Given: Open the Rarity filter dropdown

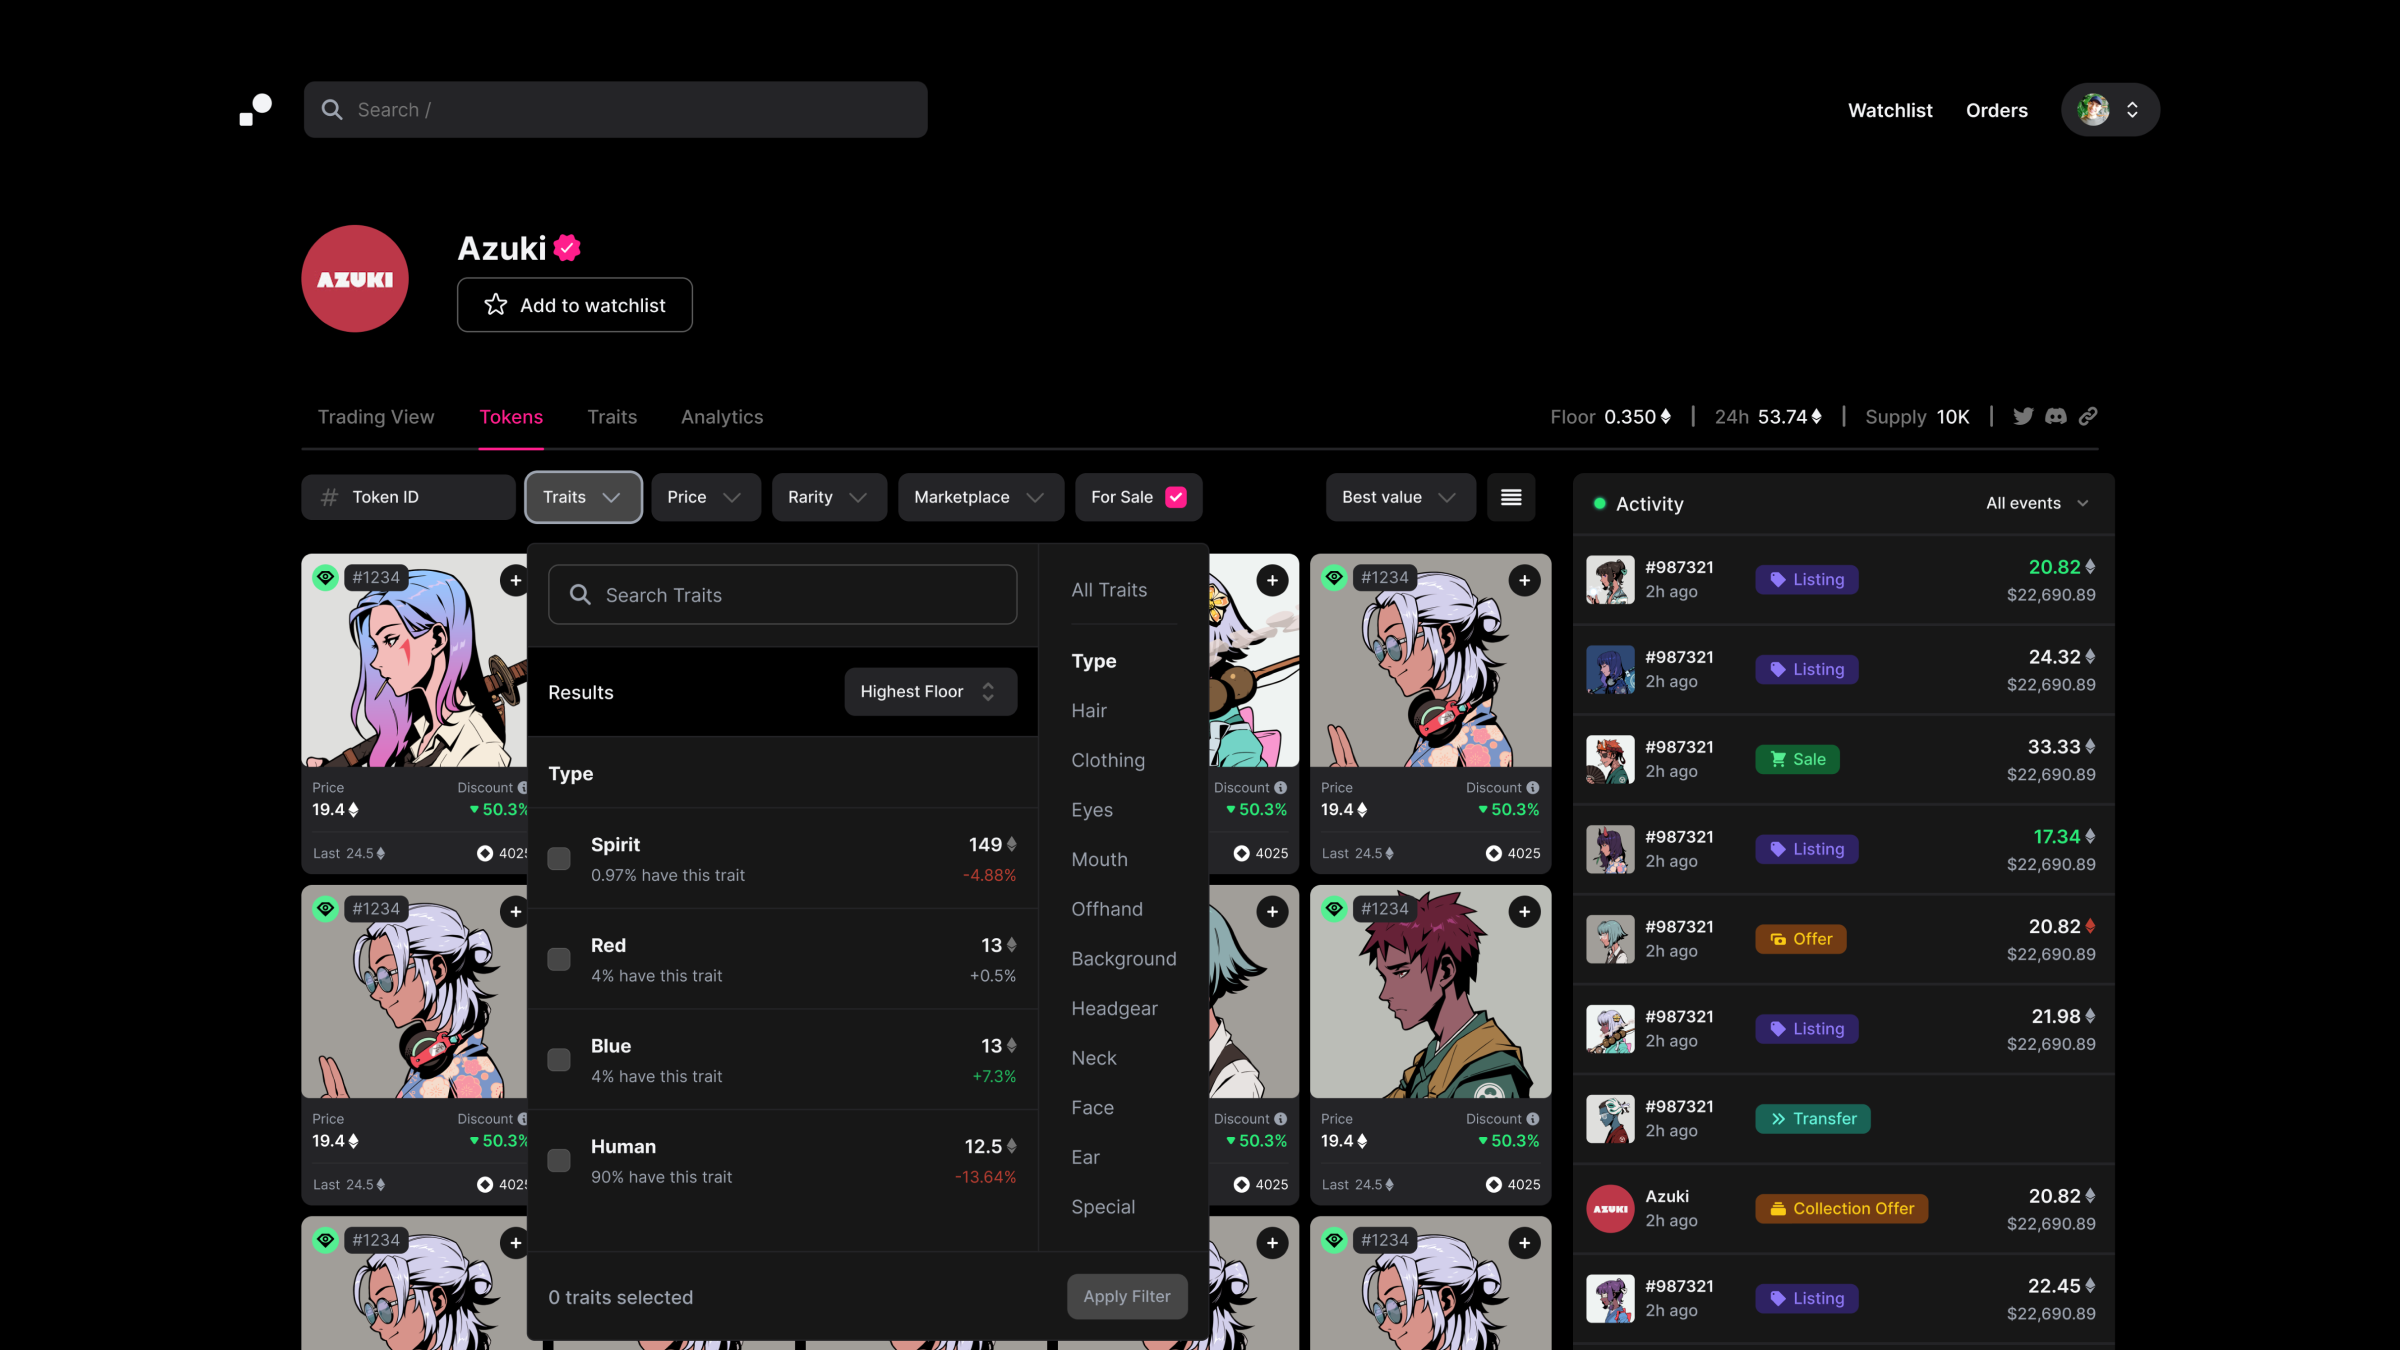Looking at the screenshot, I should (x=829, y=497).
